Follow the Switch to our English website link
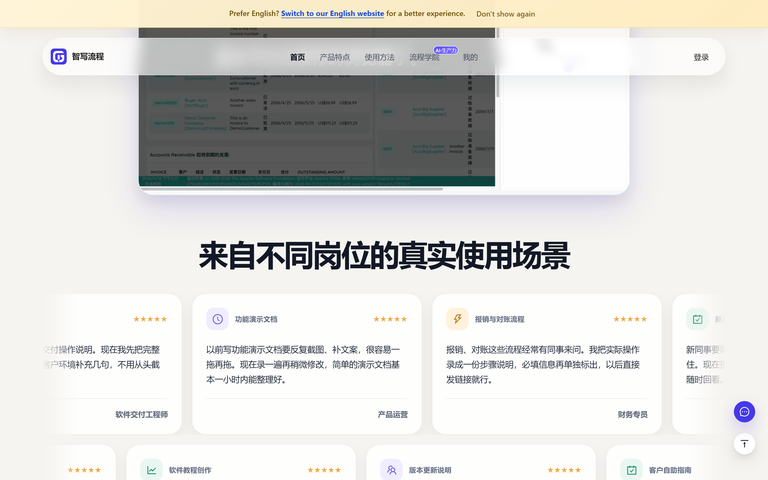768x480 pixels. pos(333,14)
